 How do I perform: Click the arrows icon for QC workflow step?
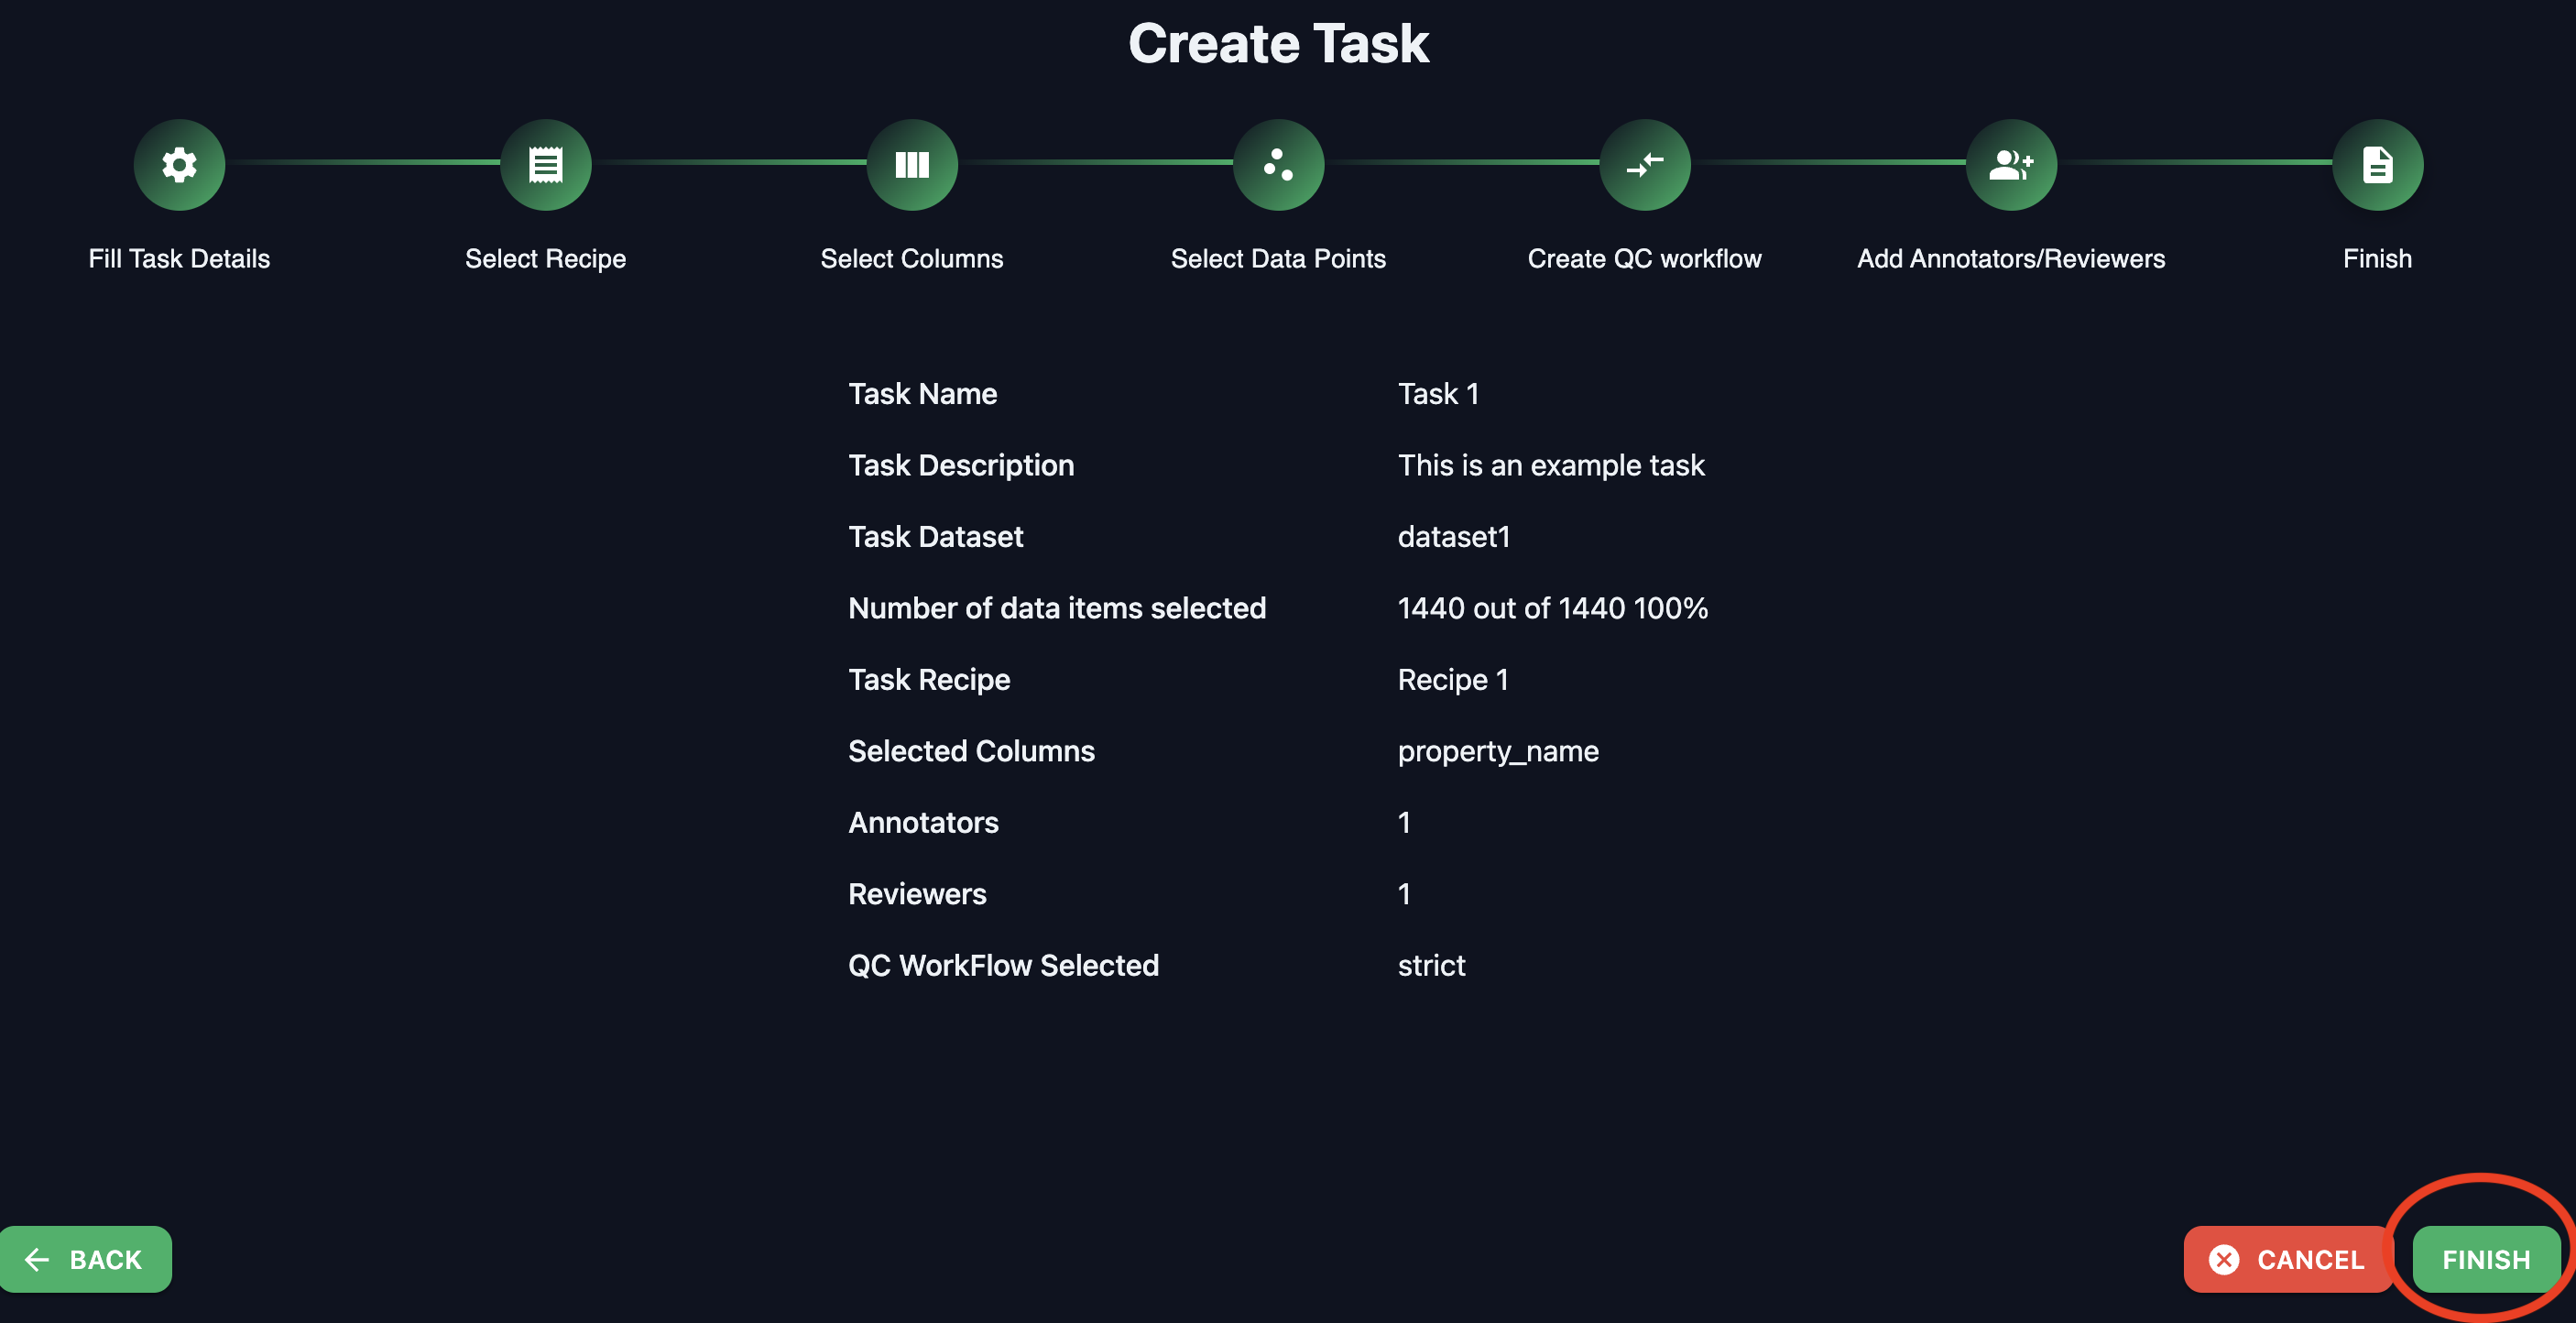coord(1645,165)
